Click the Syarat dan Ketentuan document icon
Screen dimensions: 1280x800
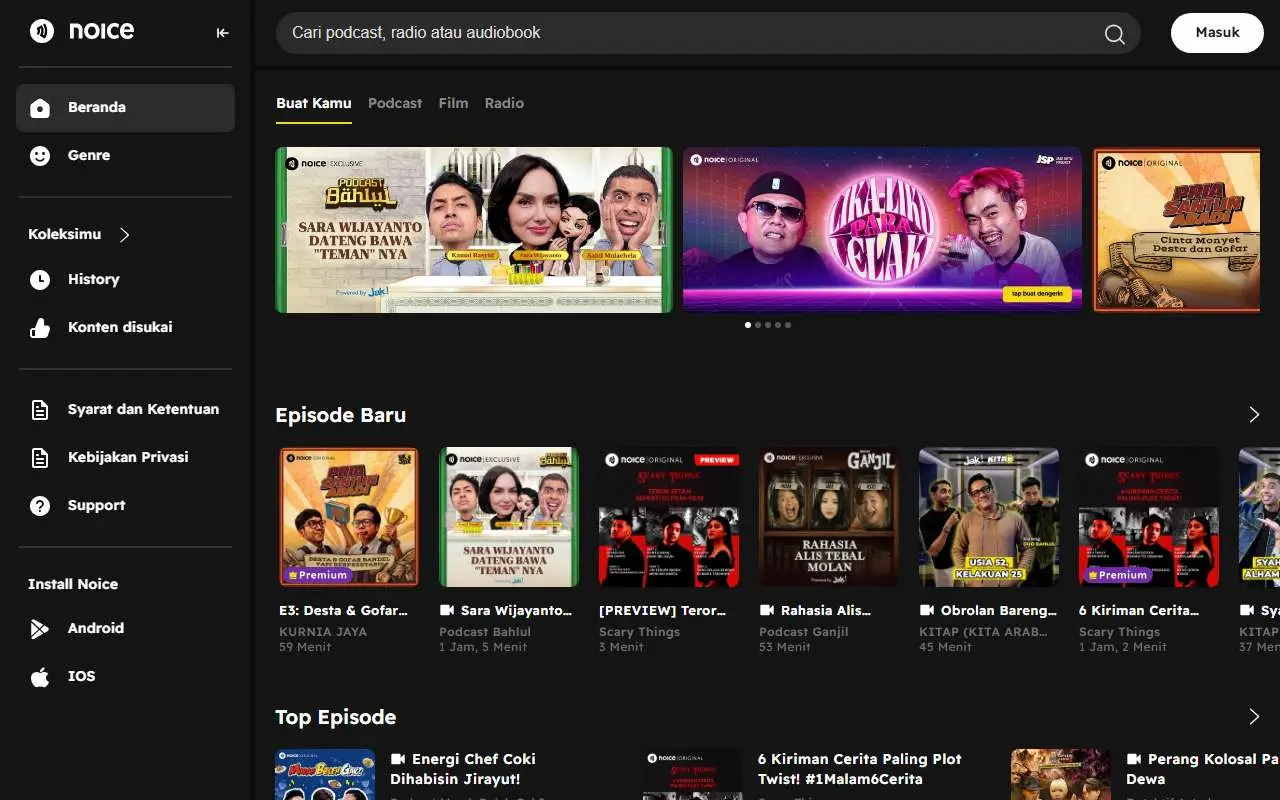(40, 410)
